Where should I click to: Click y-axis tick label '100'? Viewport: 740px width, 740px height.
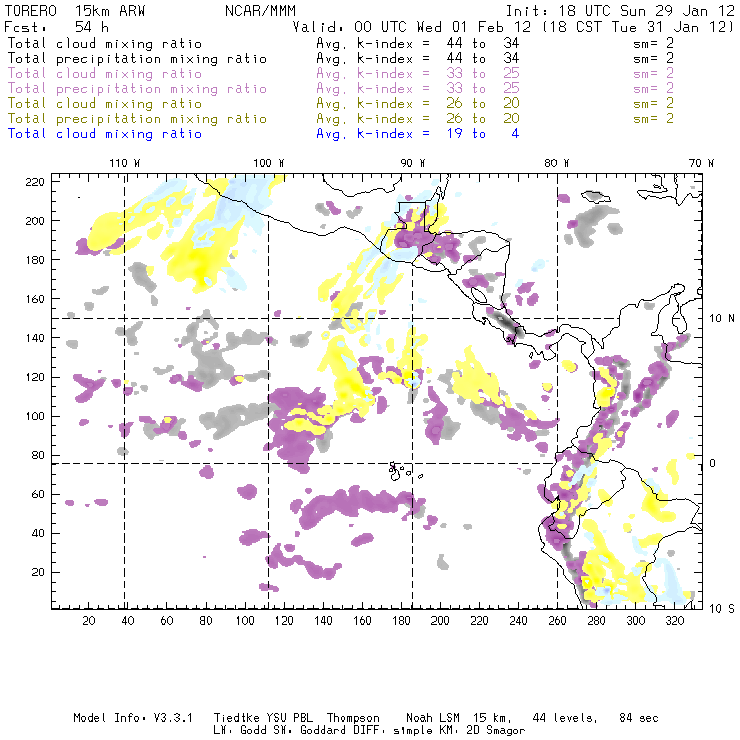point(35,416)
